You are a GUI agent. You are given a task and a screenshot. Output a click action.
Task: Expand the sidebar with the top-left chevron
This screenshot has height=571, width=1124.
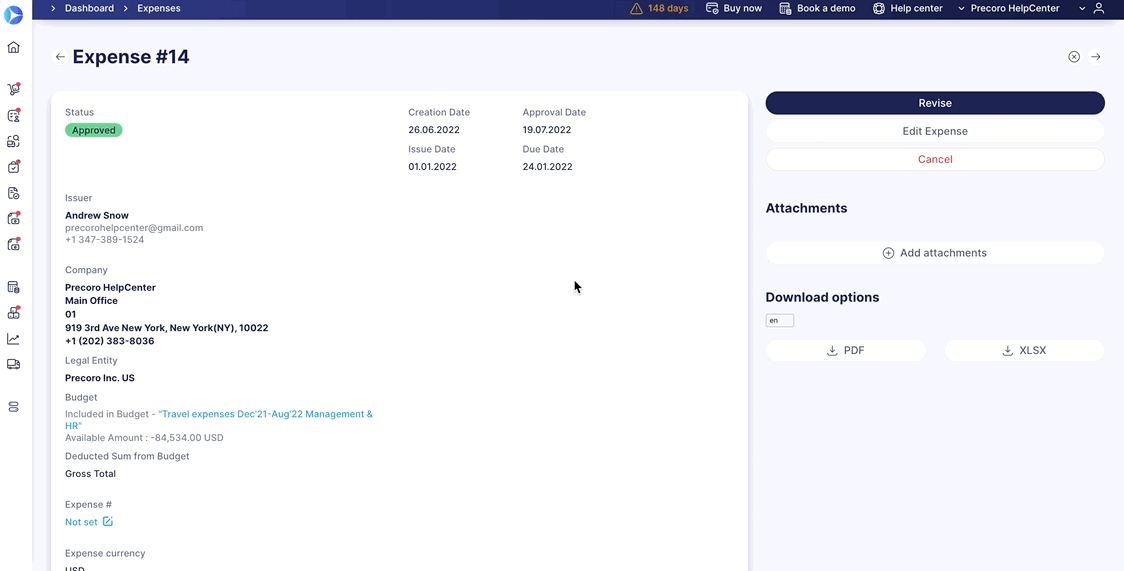tap(53, 9)
